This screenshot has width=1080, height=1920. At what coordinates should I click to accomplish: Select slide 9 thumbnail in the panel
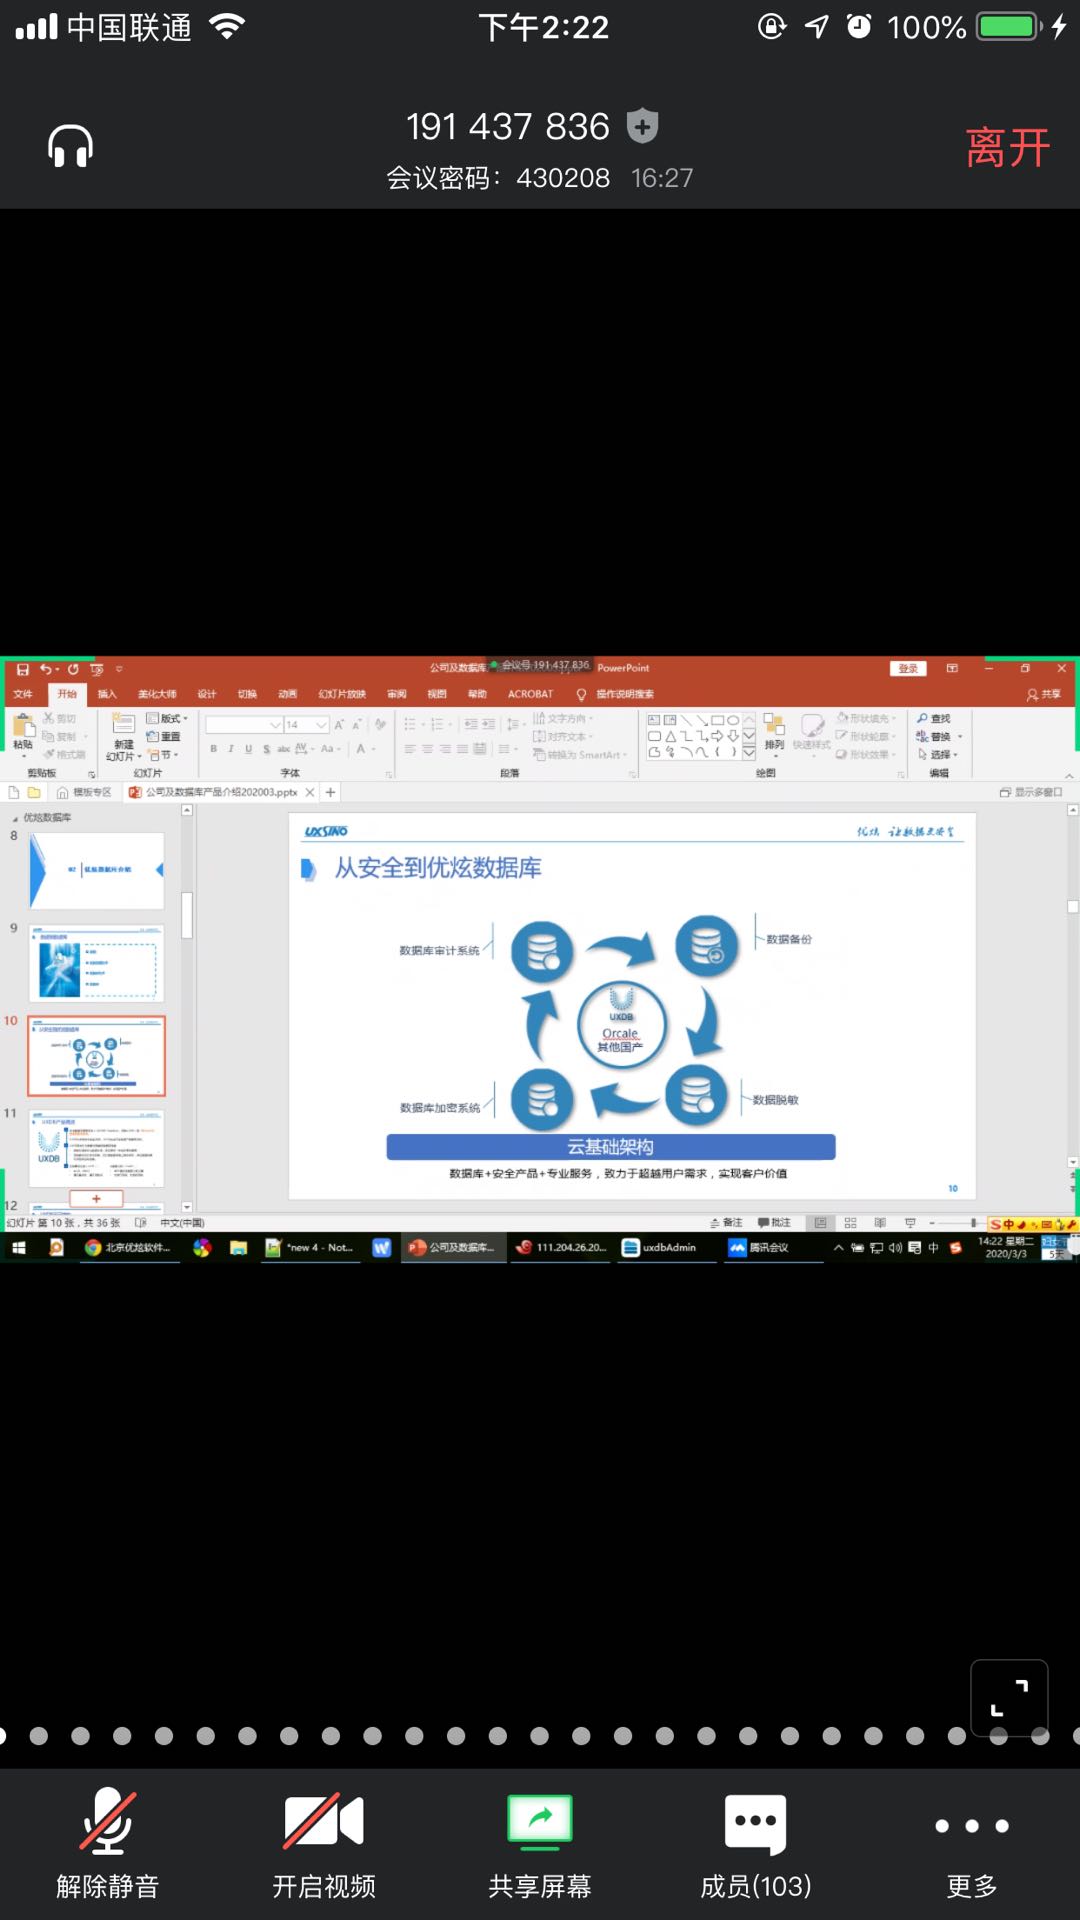[x=96, y=964]
